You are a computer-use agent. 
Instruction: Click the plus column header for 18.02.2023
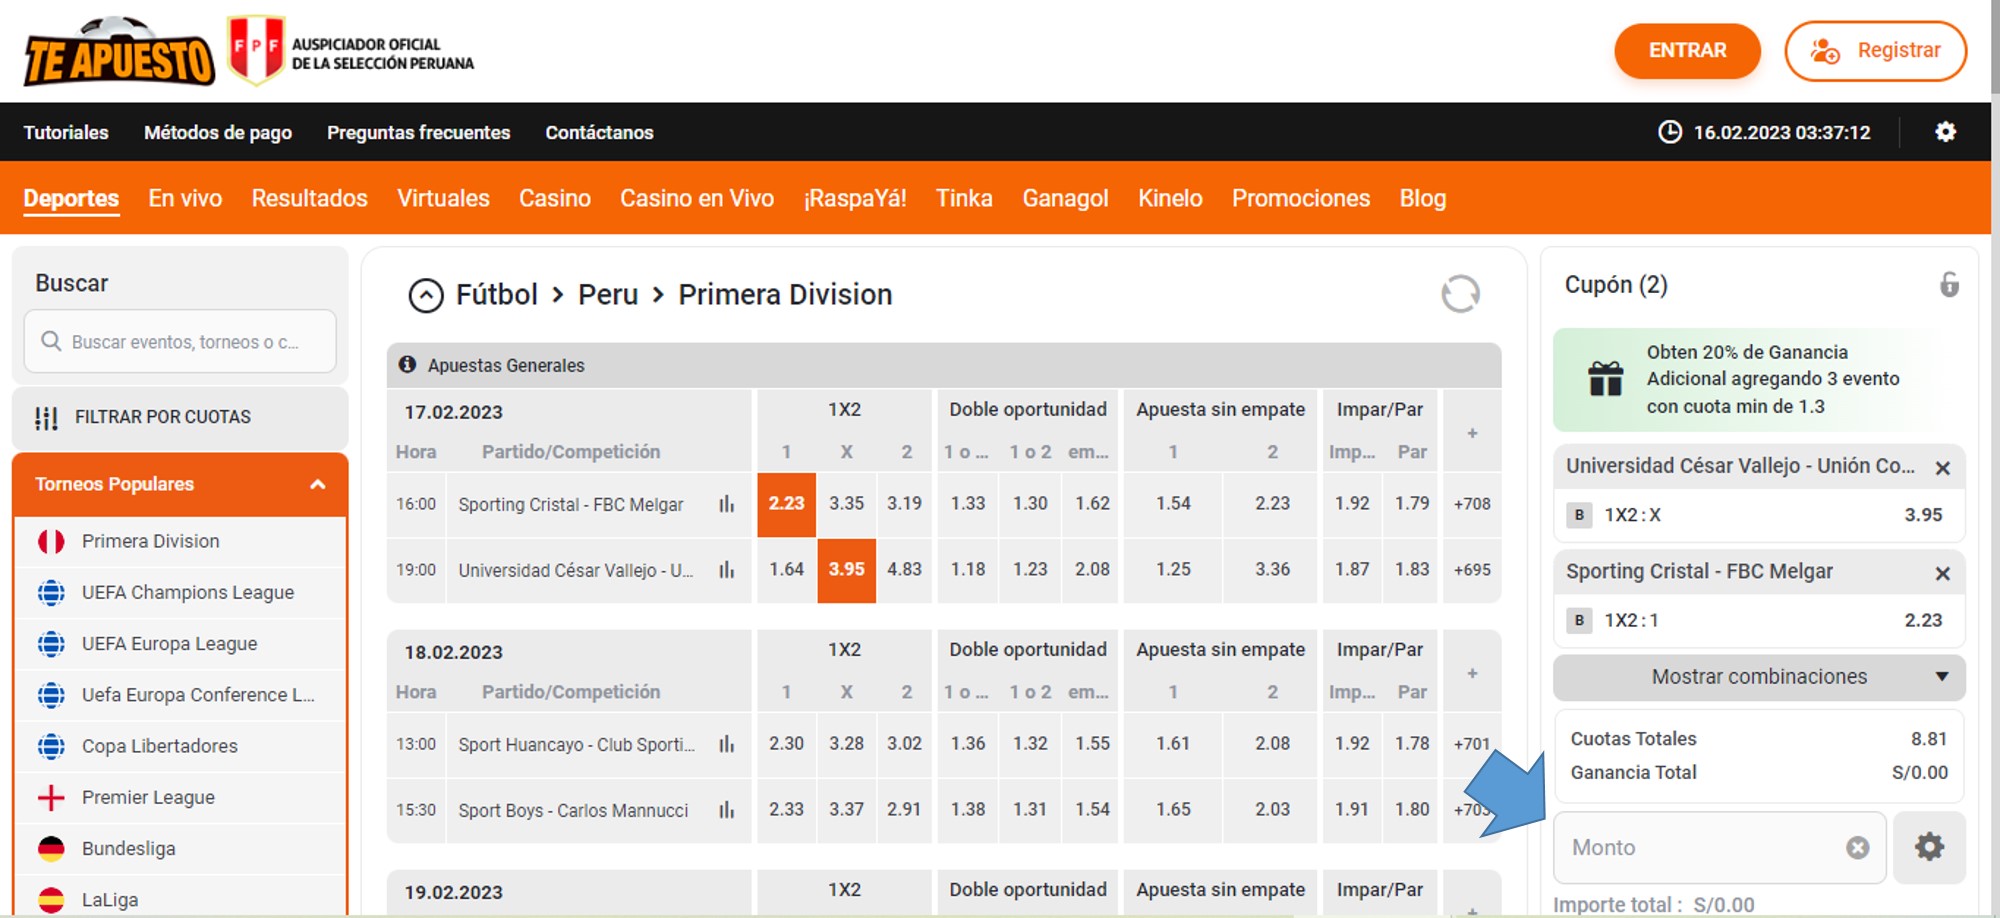point(1472,673)
